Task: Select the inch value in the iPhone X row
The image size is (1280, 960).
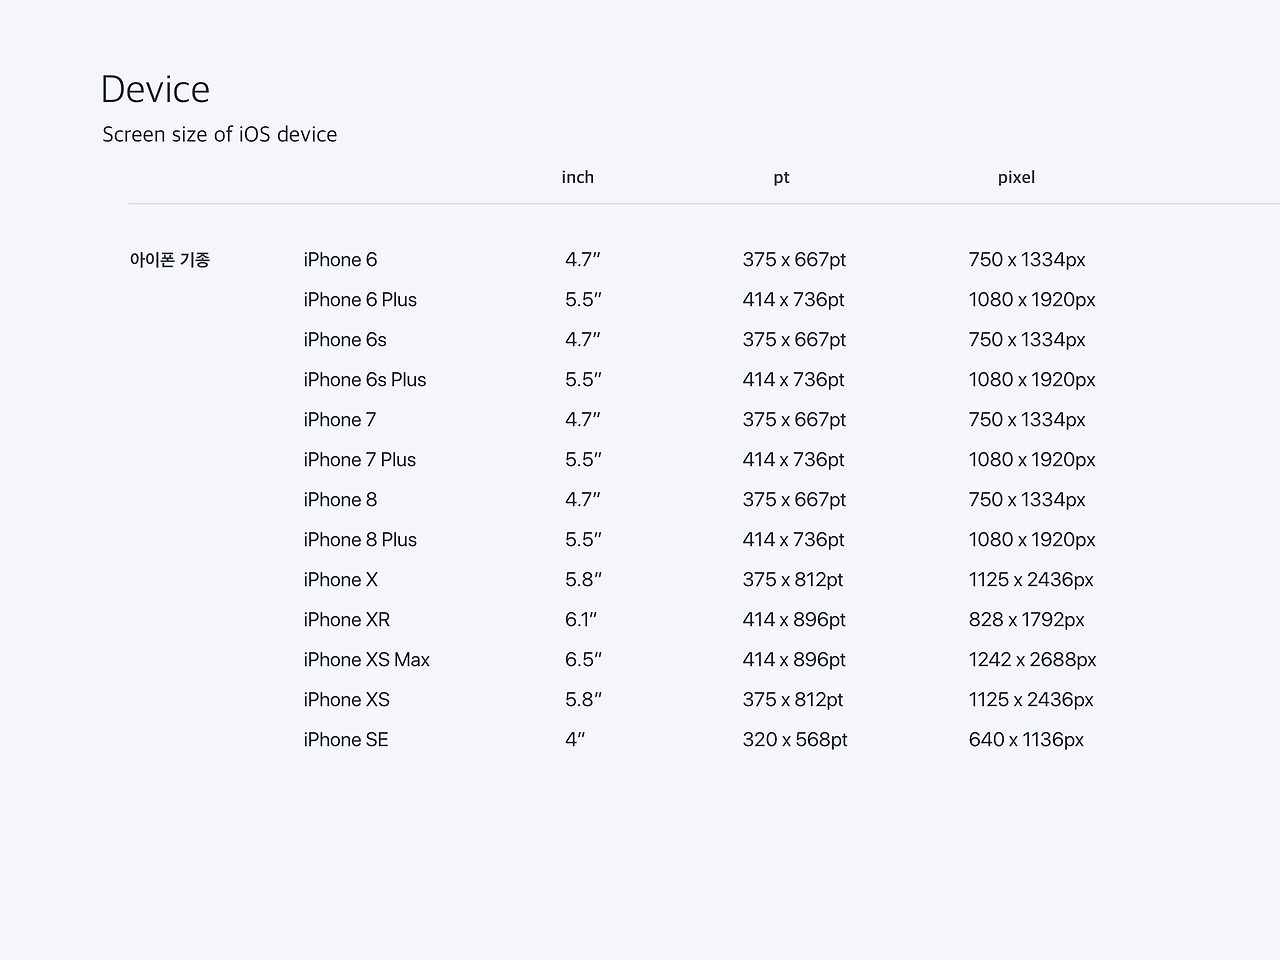Action: coord(583,580)
